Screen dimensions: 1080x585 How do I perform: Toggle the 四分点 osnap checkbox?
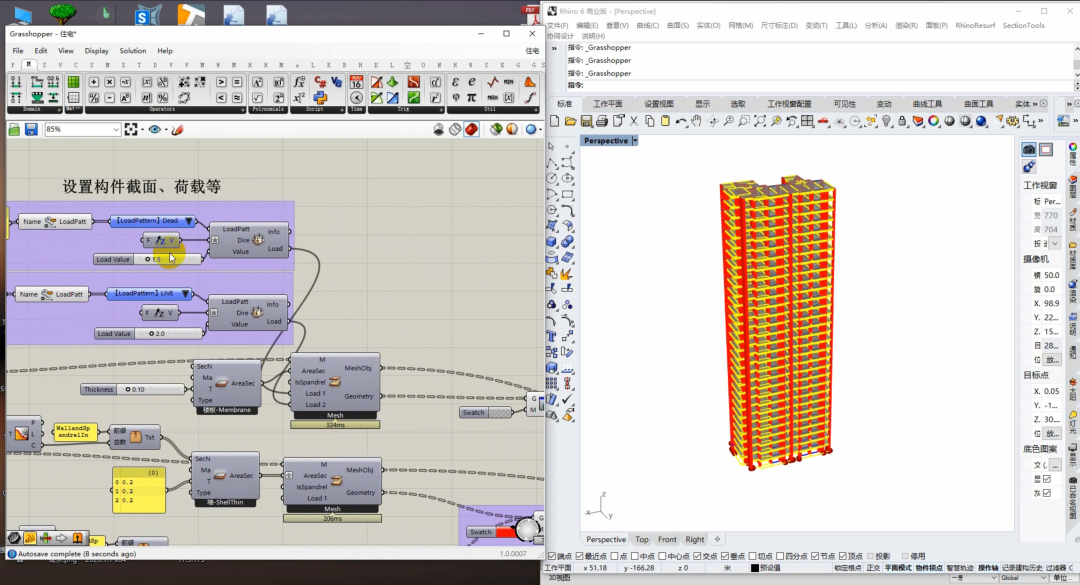tap(779, 556)
